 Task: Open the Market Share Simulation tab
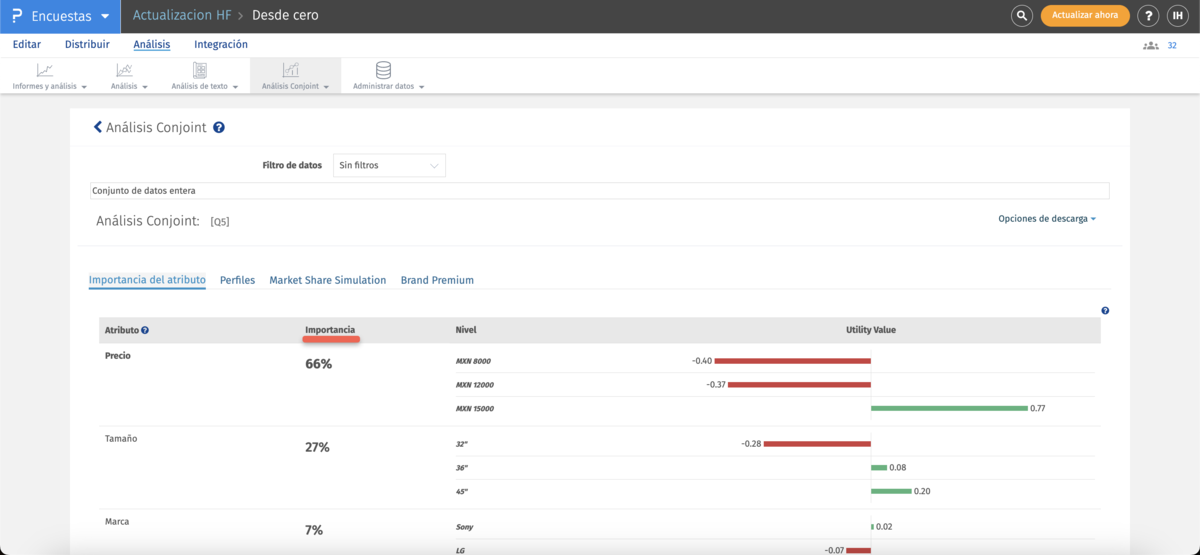pyautogui.click(x=327, y=280)
